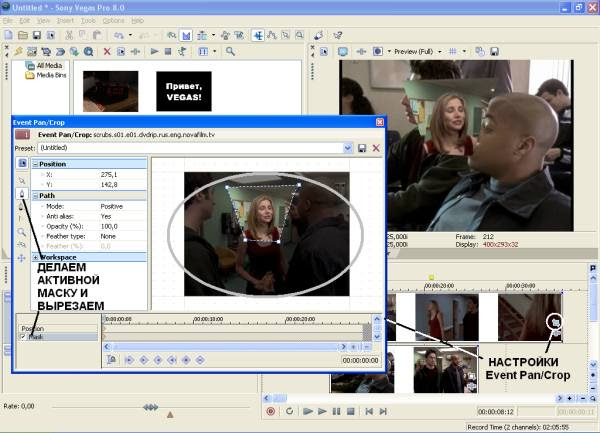Select Media Bins folder in the tree
This screenshot has height=433, width=600.
pos(51,75)
